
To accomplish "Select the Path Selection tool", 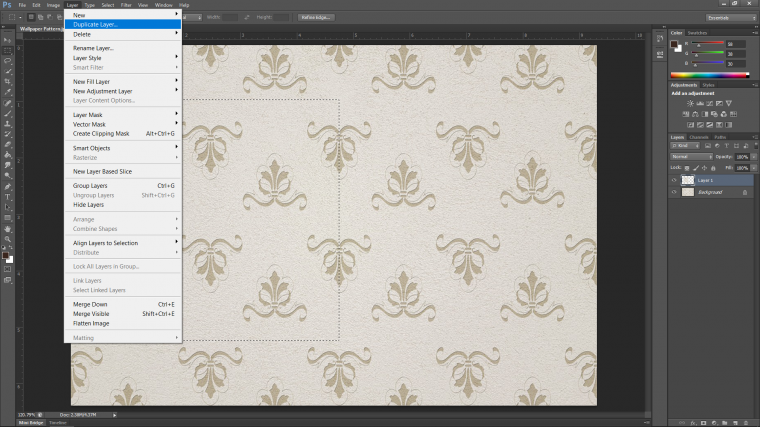I will (x=7, y=207).
